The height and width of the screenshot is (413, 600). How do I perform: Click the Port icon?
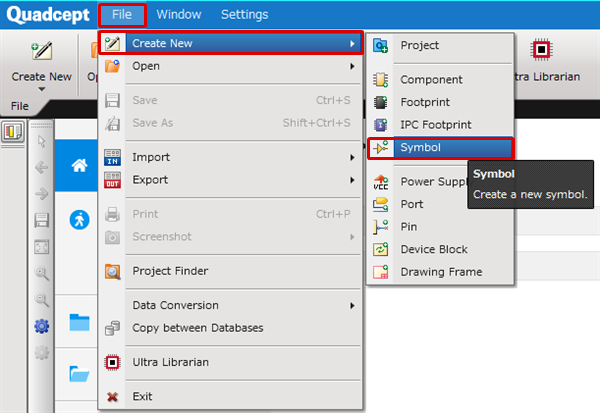380,204
